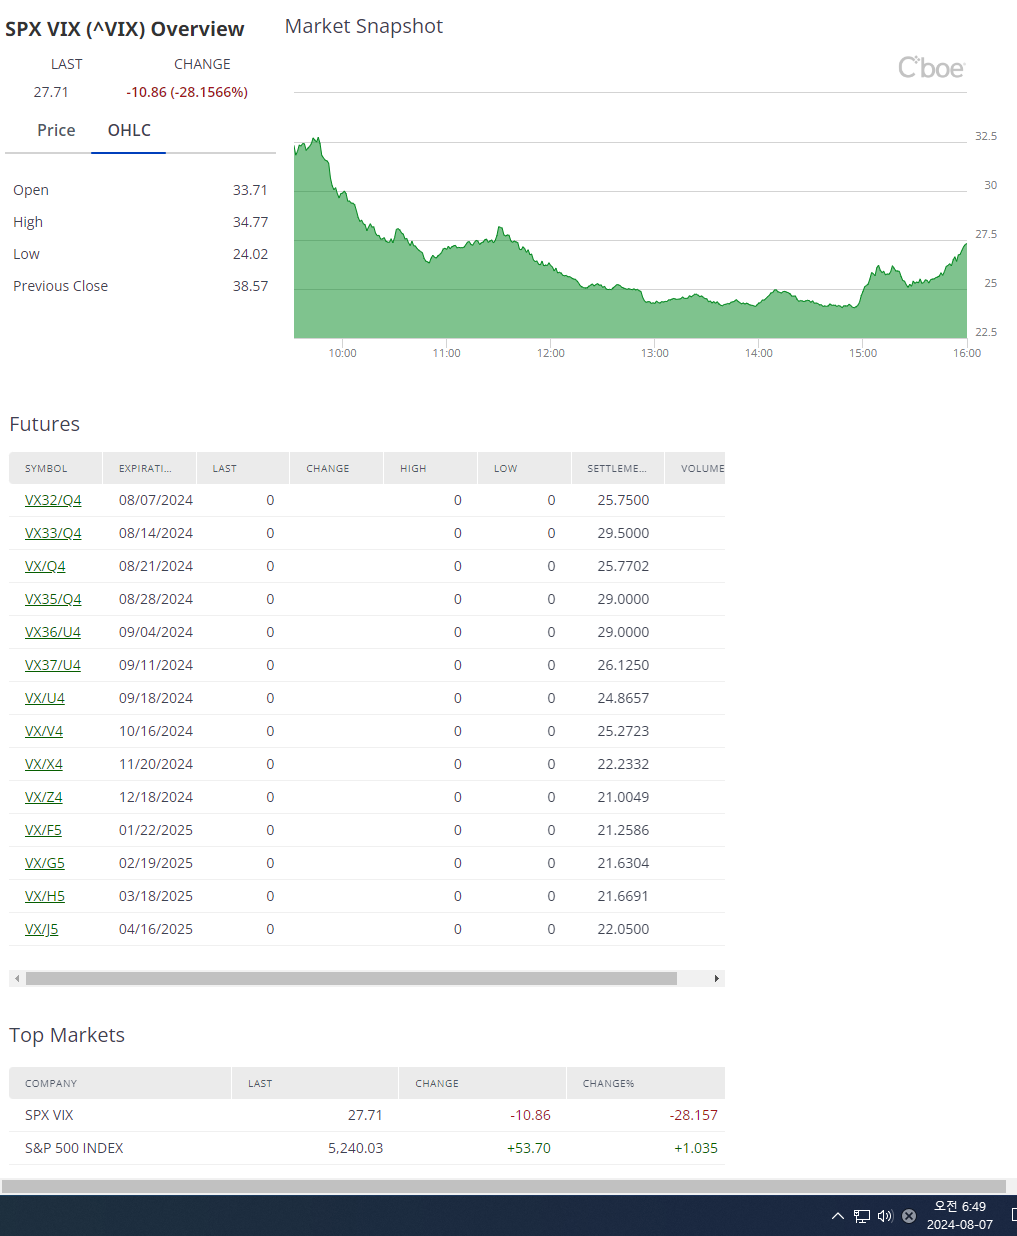The height and width of the screenshot is (1236, 1017).
Task: Click the circled X tray icon
Action: tap(909, 1216)
